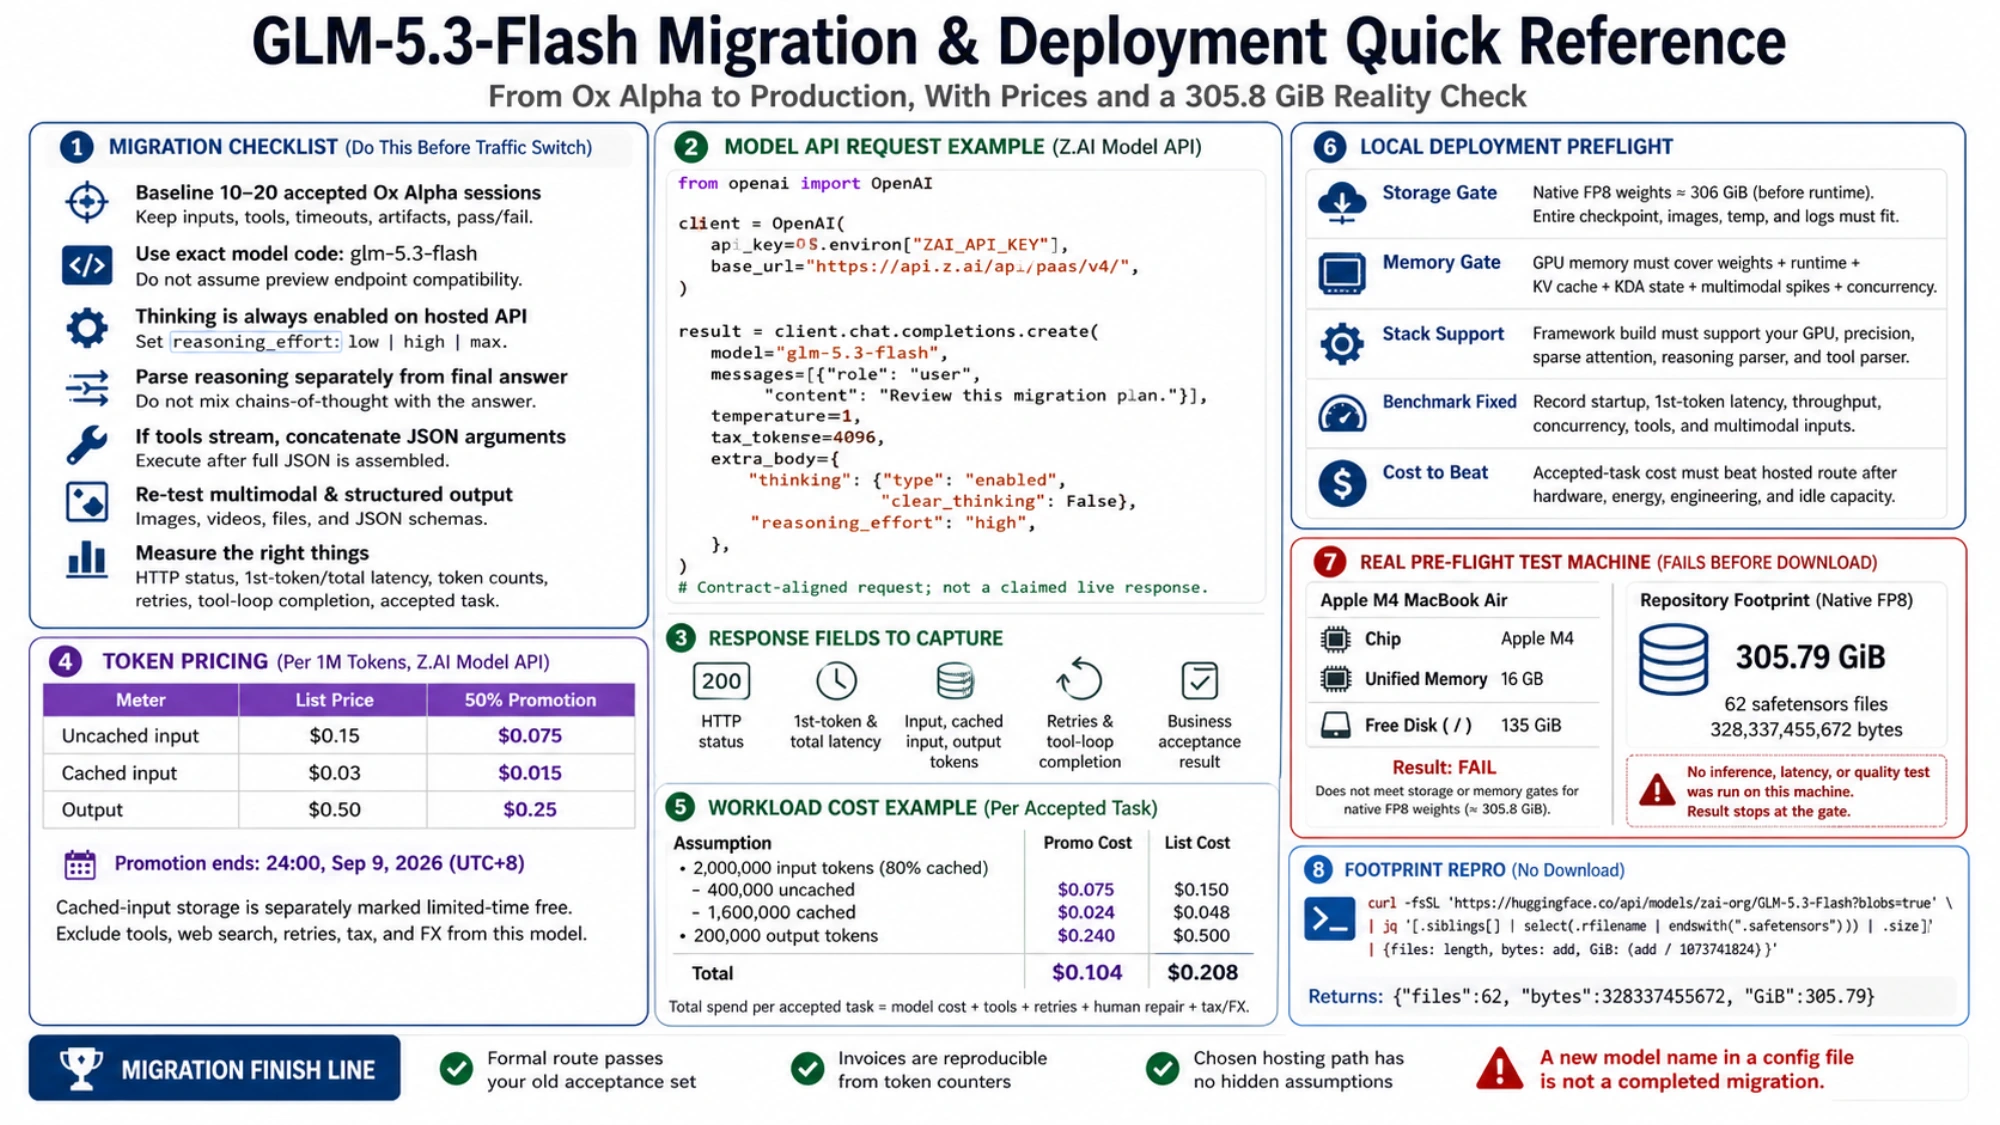Screen dimensions: 2000x1125
Task: Click the 200 HTTP status icon
Action: (x=721, y=682)
